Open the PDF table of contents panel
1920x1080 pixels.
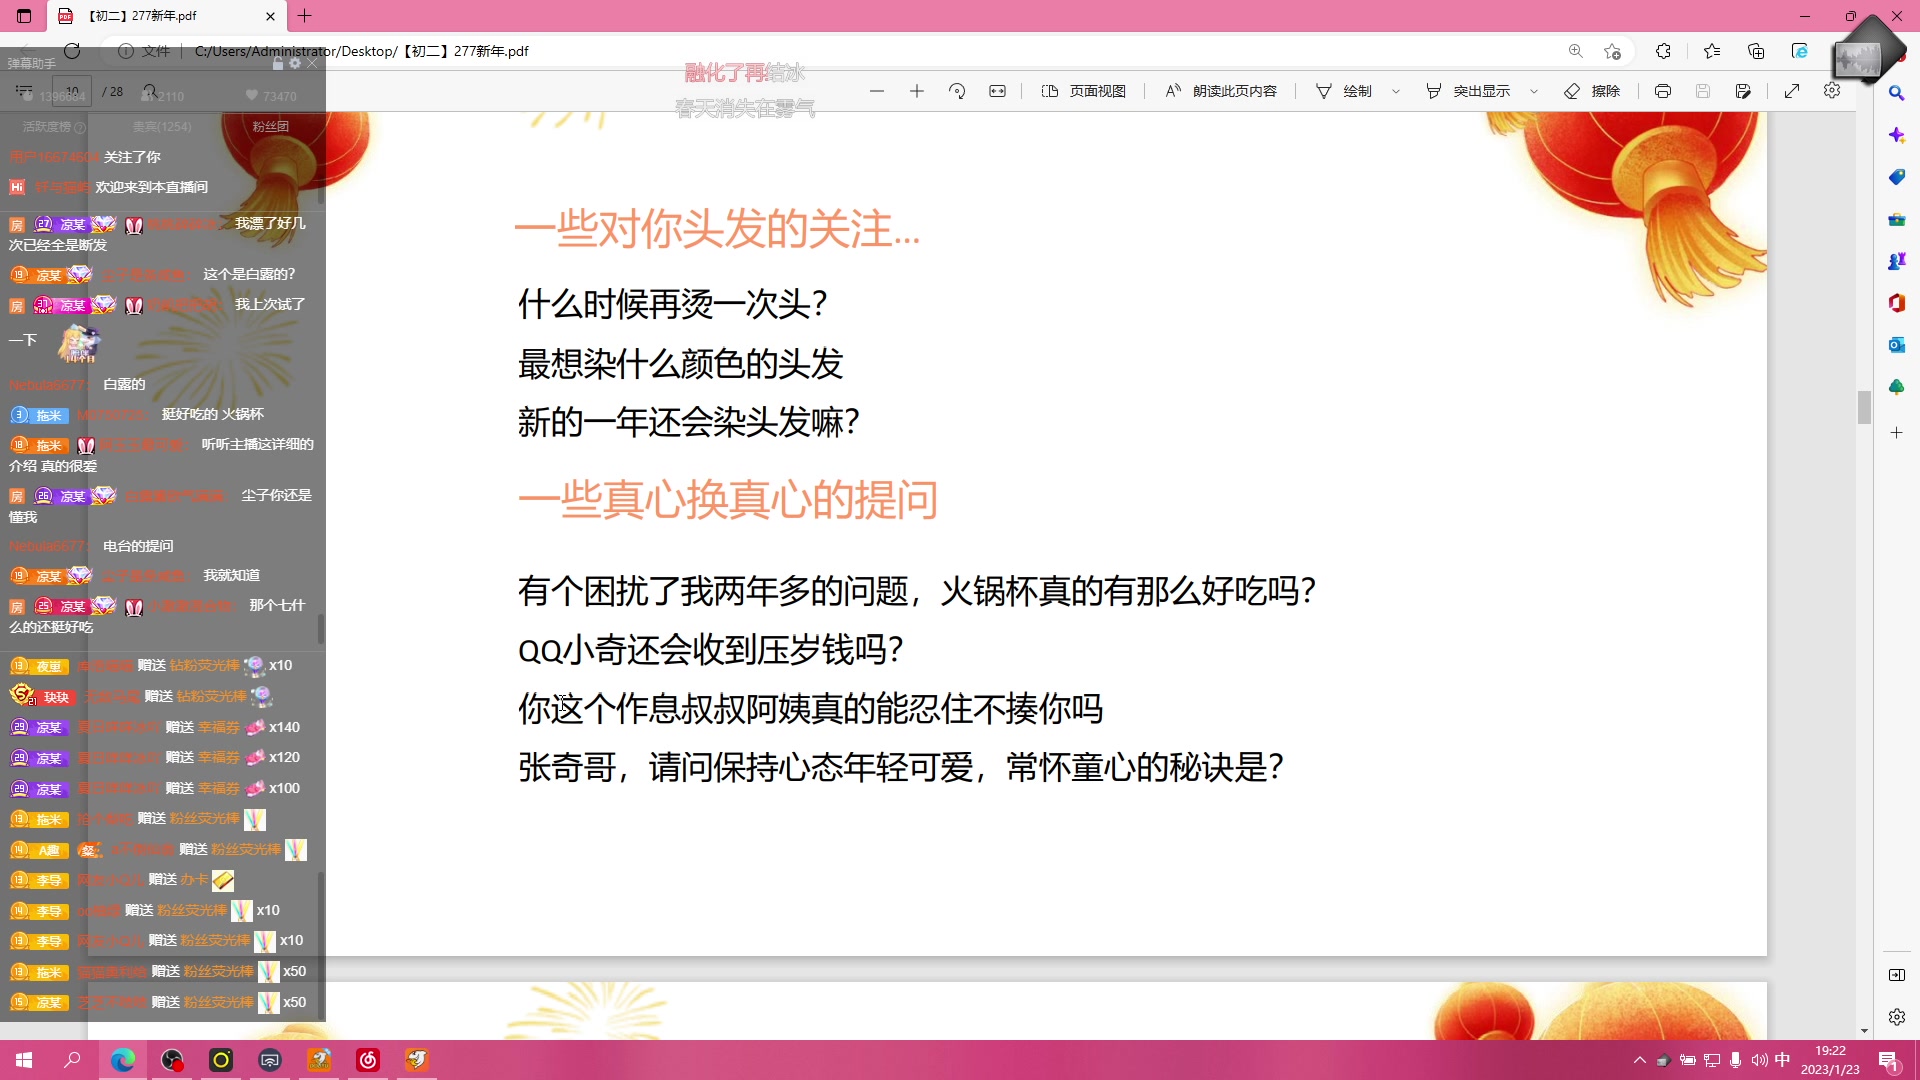pyautogui.click(x=24, y=91)
